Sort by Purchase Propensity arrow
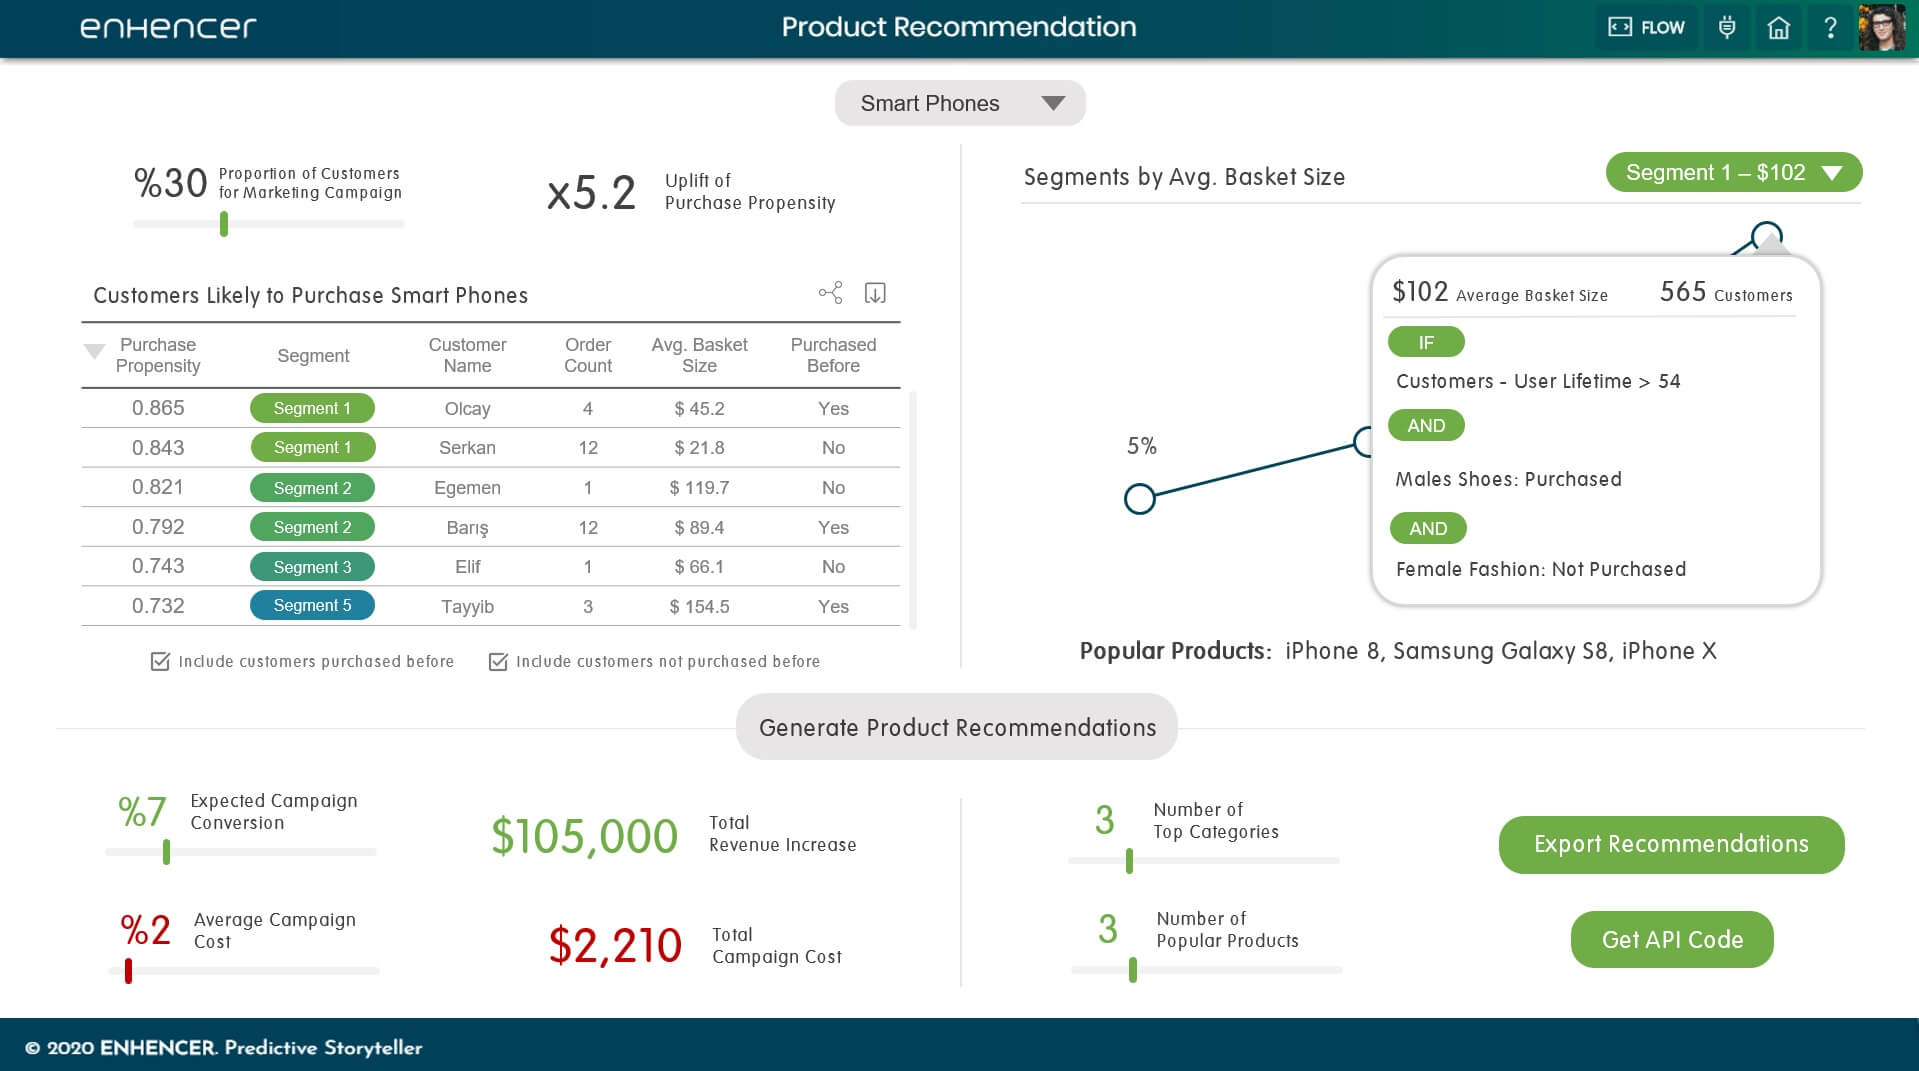Image resolution: width=1919 pixels, height=1071 pixels. tap(94, 351)
